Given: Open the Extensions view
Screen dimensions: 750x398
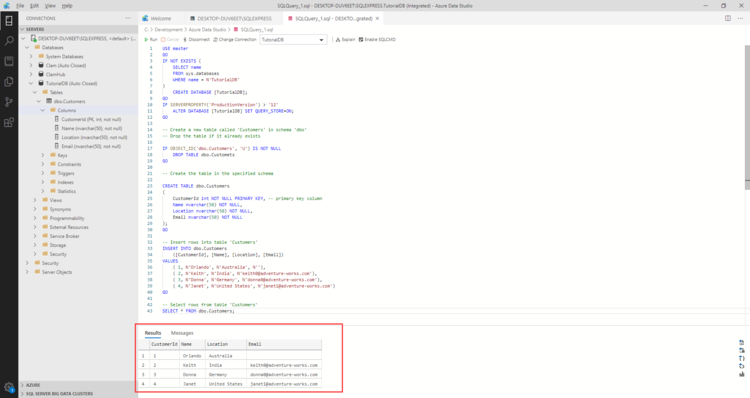Looking at the screenshot, I should pos(9,122).
